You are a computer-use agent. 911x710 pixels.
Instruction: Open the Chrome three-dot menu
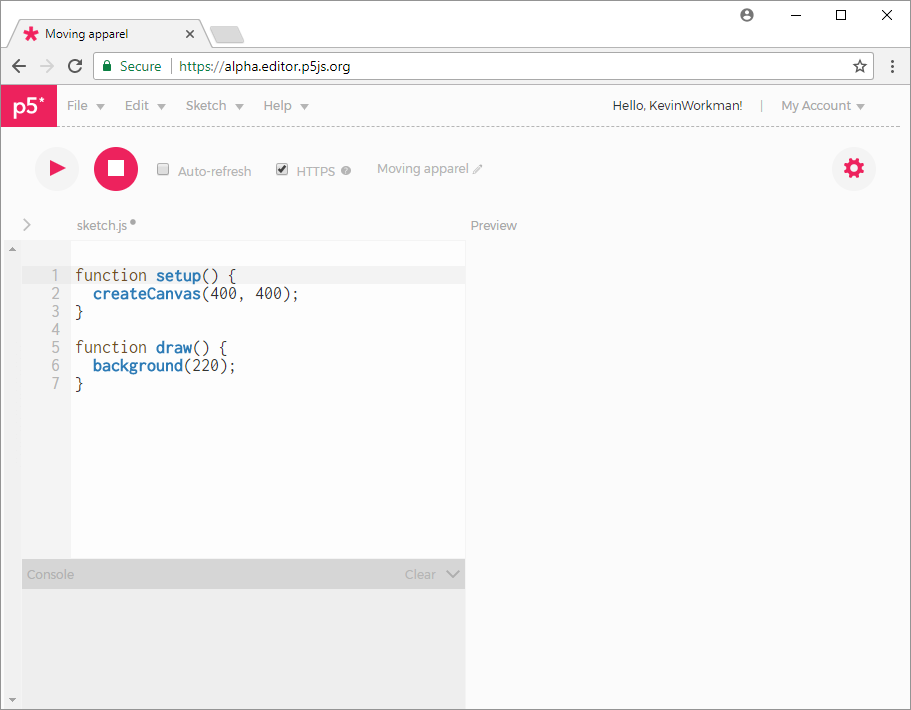(892, 66)
